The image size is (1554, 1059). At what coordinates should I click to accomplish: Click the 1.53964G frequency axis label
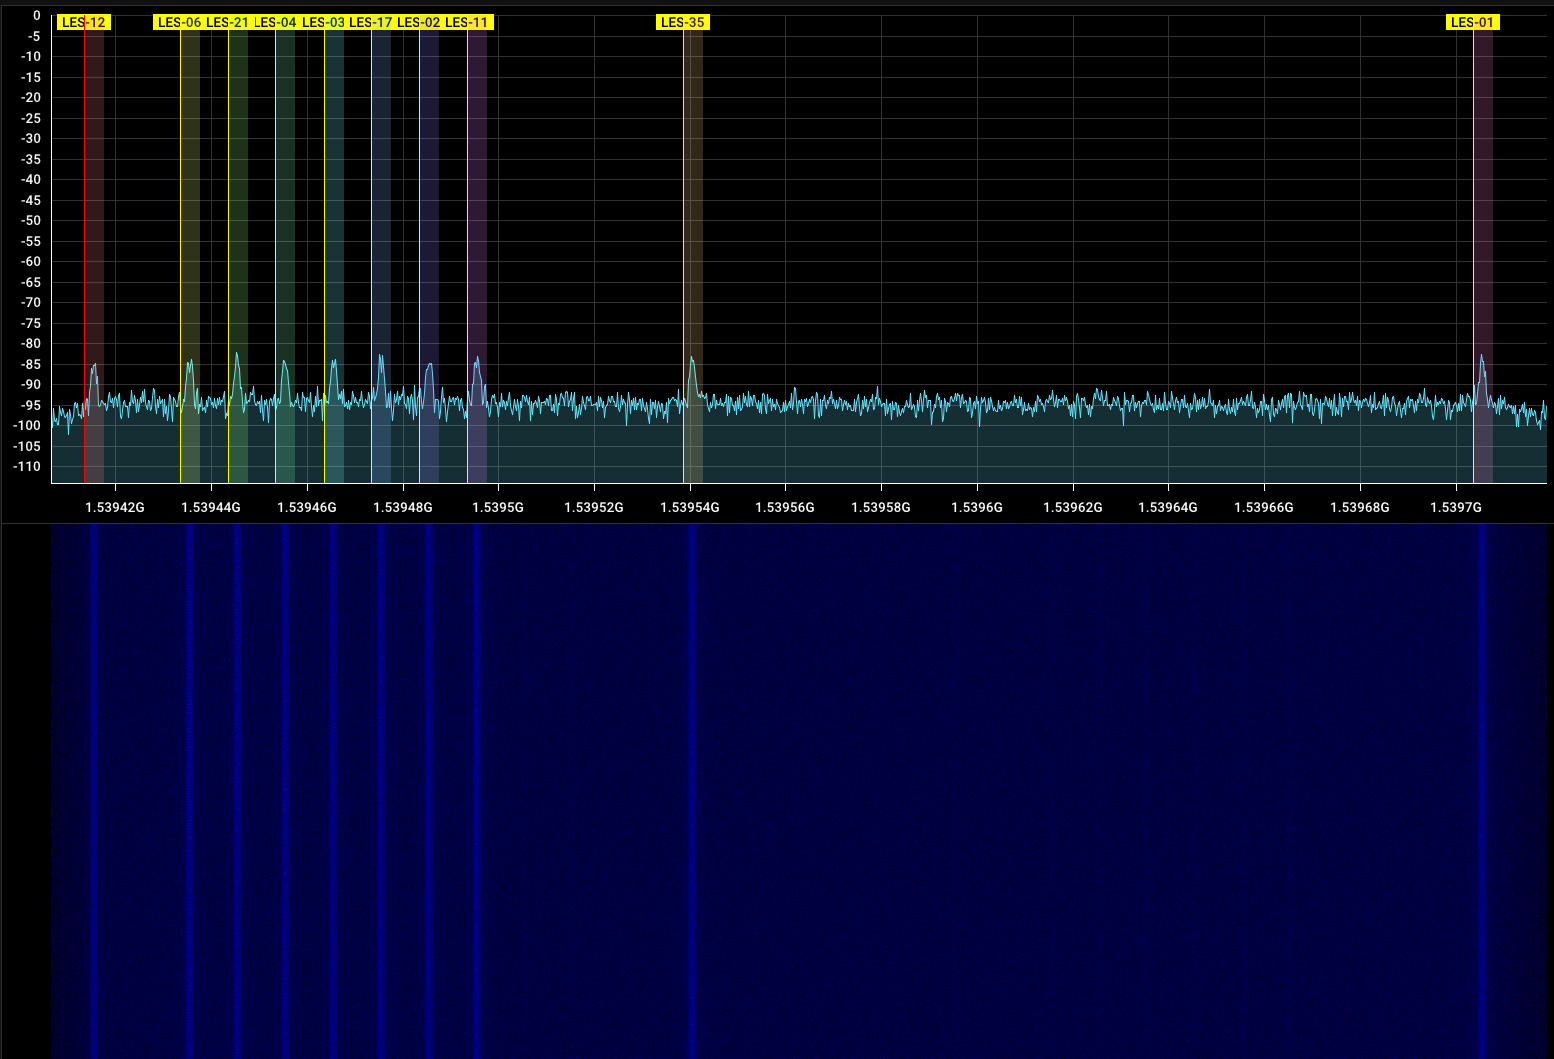(x=1168, y=507)
